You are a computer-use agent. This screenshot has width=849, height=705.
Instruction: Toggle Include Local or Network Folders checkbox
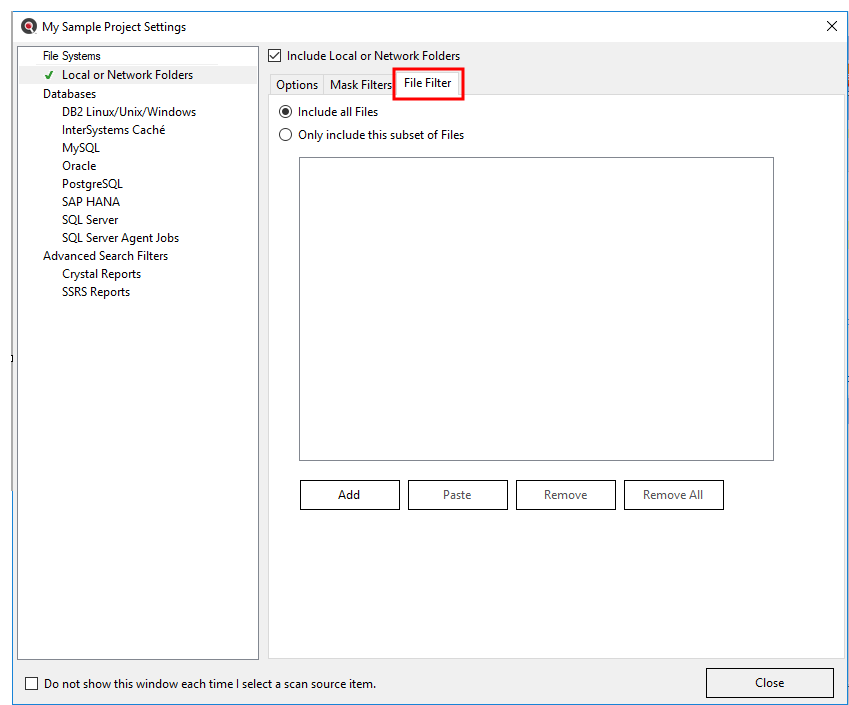[x=276, y=56]
